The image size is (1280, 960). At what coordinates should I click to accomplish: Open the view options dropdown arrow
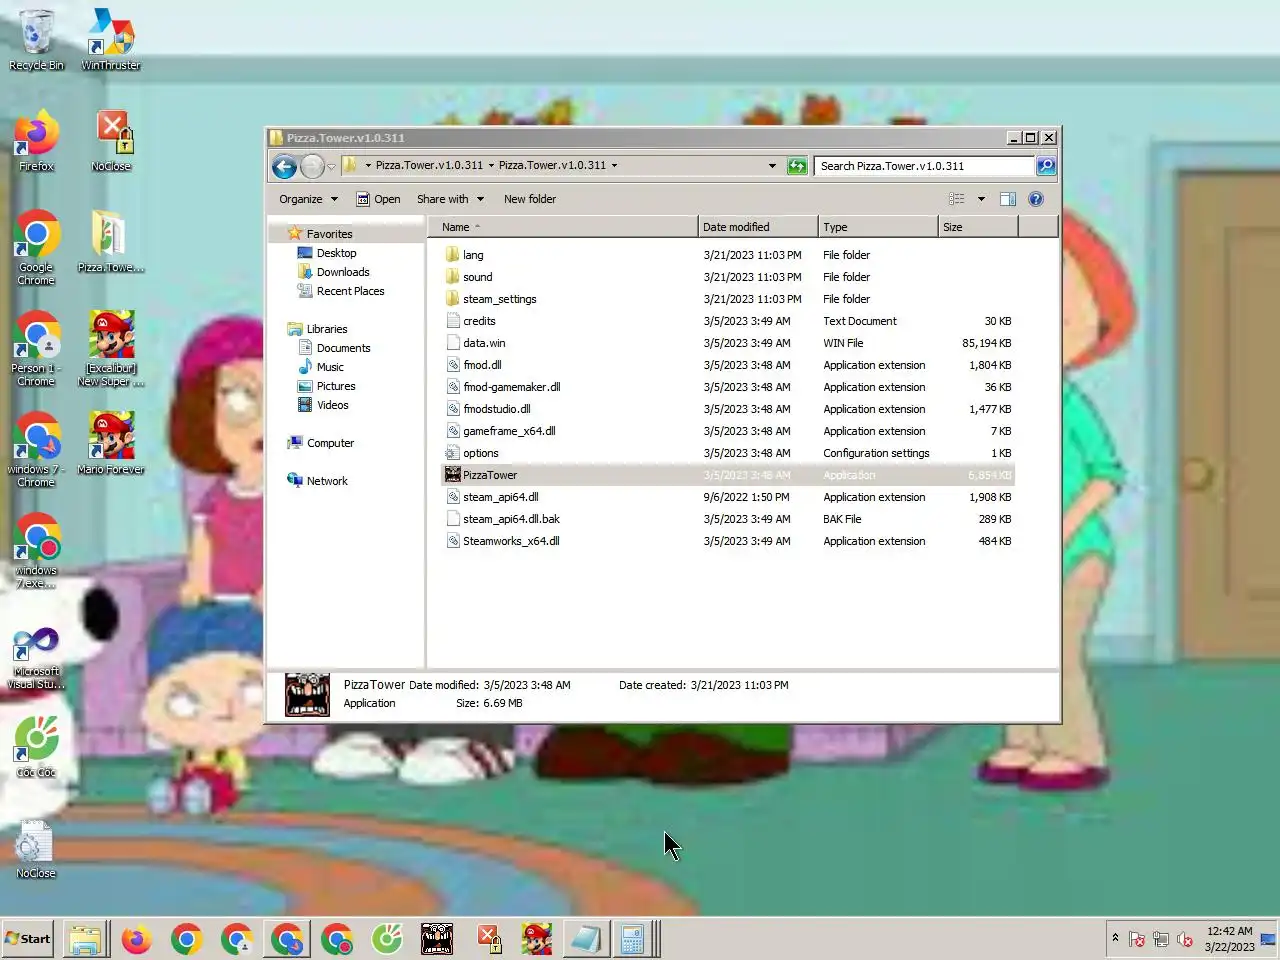(x=981, y=199)
